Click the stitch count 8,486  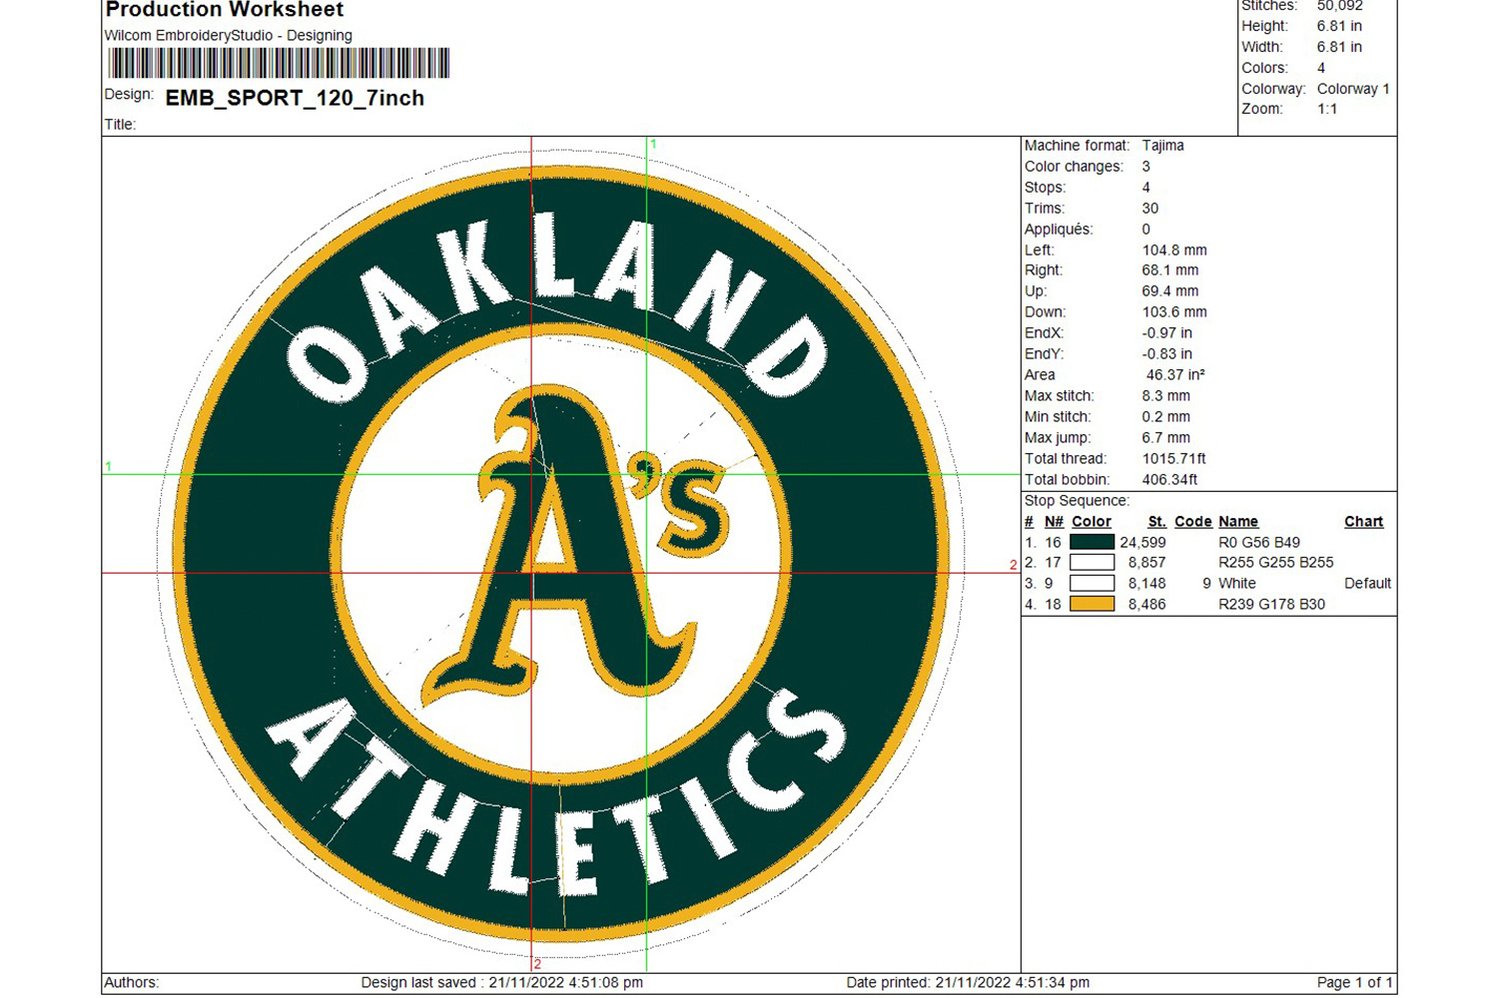coord(1147,604)
